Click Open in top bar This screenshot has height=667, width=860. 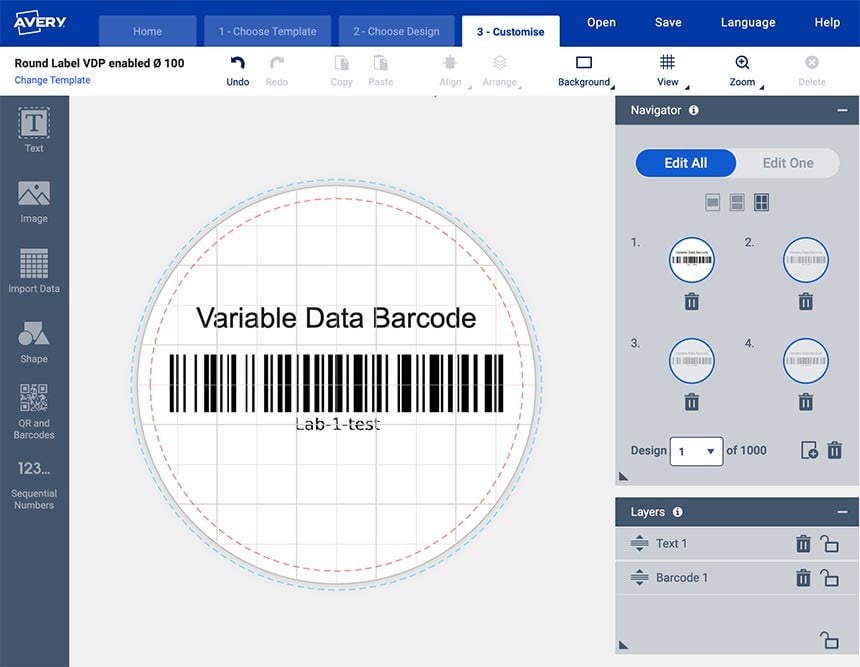601,22
